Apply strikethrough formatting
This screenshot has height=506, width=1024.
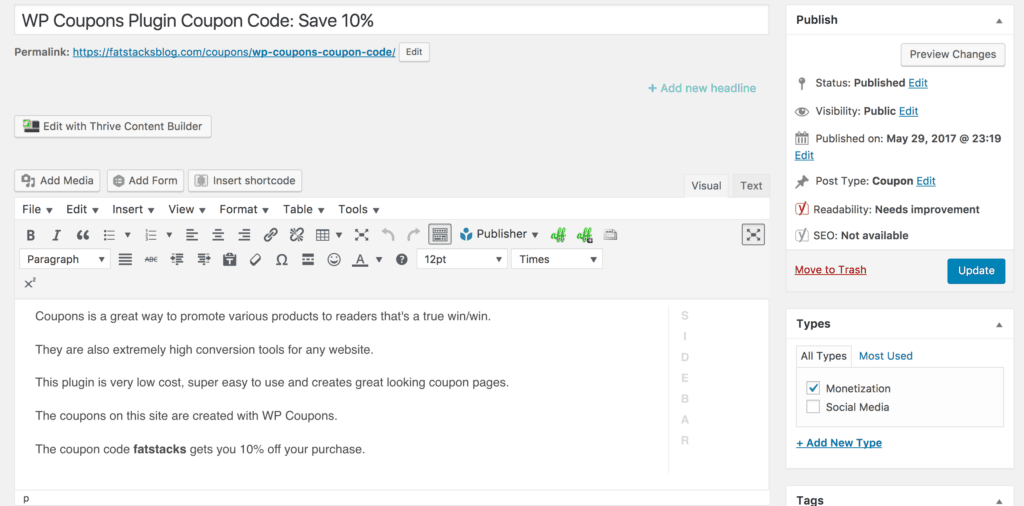coord(151,259)
